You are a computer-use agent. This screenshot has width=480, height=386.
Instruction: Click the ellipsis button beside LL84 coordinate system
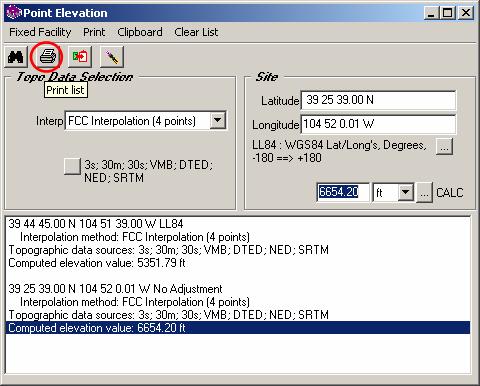pos(444,146)
